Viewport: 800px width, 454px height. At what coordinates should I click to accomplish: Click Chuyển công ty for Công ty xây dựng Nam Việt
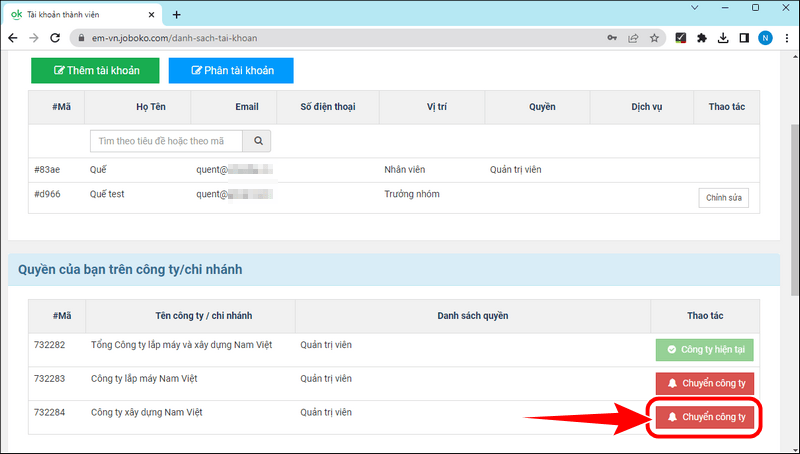[705, 417]
